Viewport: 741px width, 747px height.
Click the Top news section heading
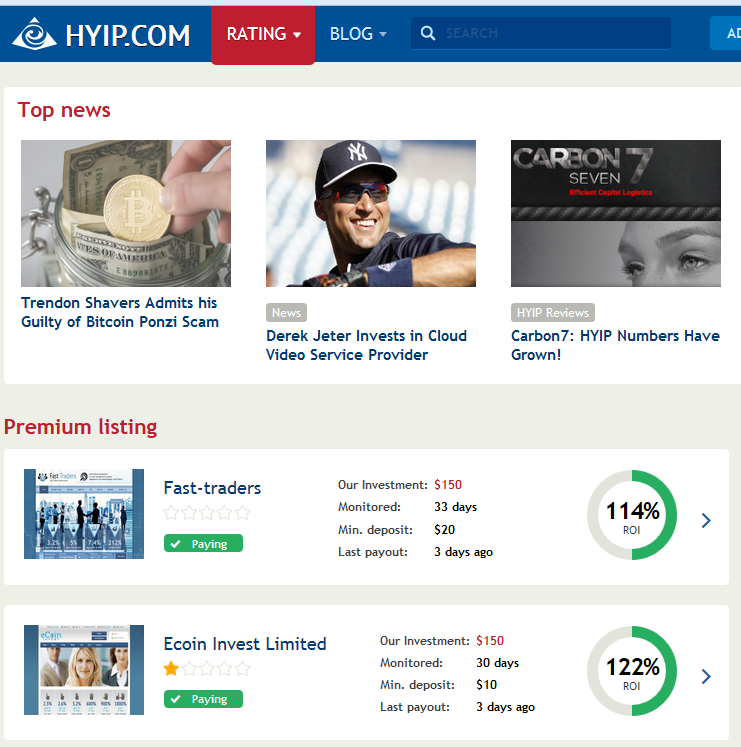pyautogui.click(x=64, y=111)
